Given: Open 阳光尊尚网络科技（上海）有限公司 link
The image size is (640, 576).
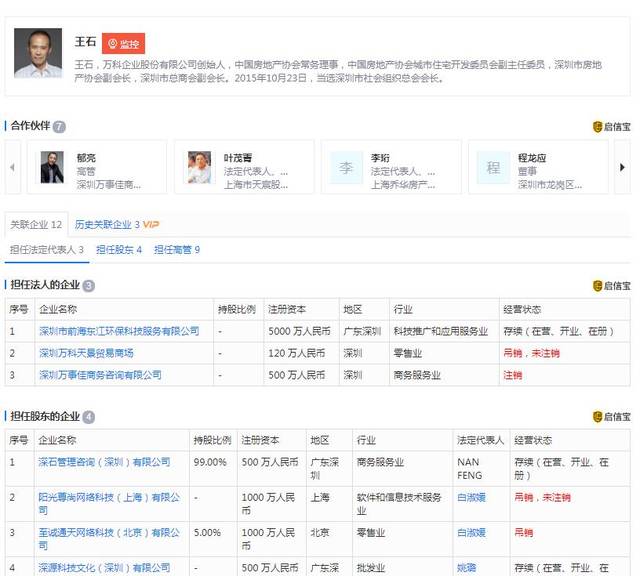Looking at the screenshot, I should tap(109, 504).
